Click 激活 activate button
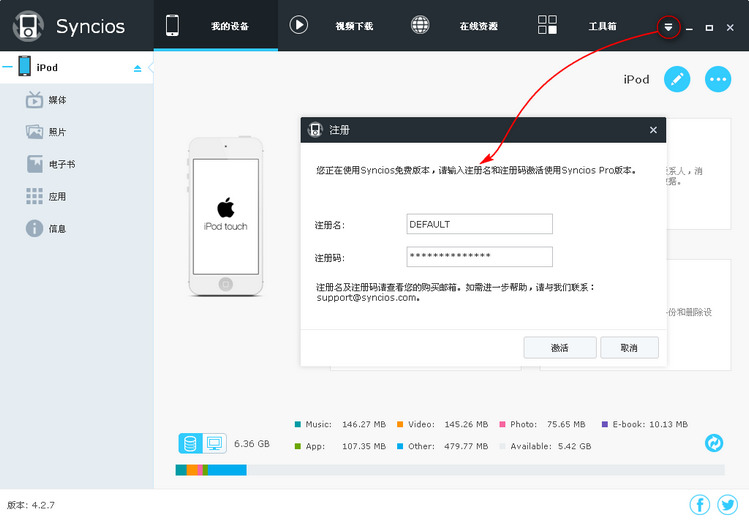The image size is (749, 521). pyautogui.click(x=560, y=348)
